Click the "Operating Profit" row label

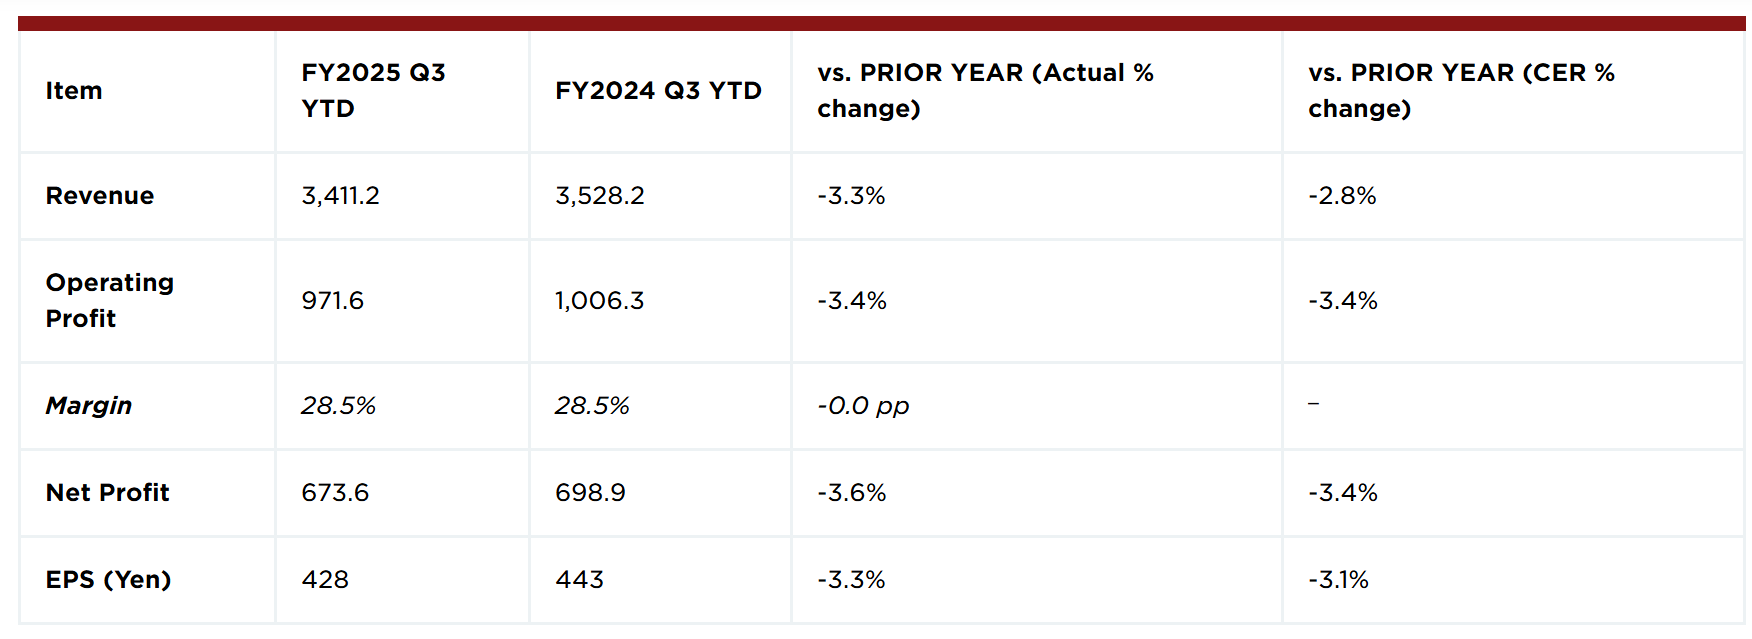pos(110,301)
